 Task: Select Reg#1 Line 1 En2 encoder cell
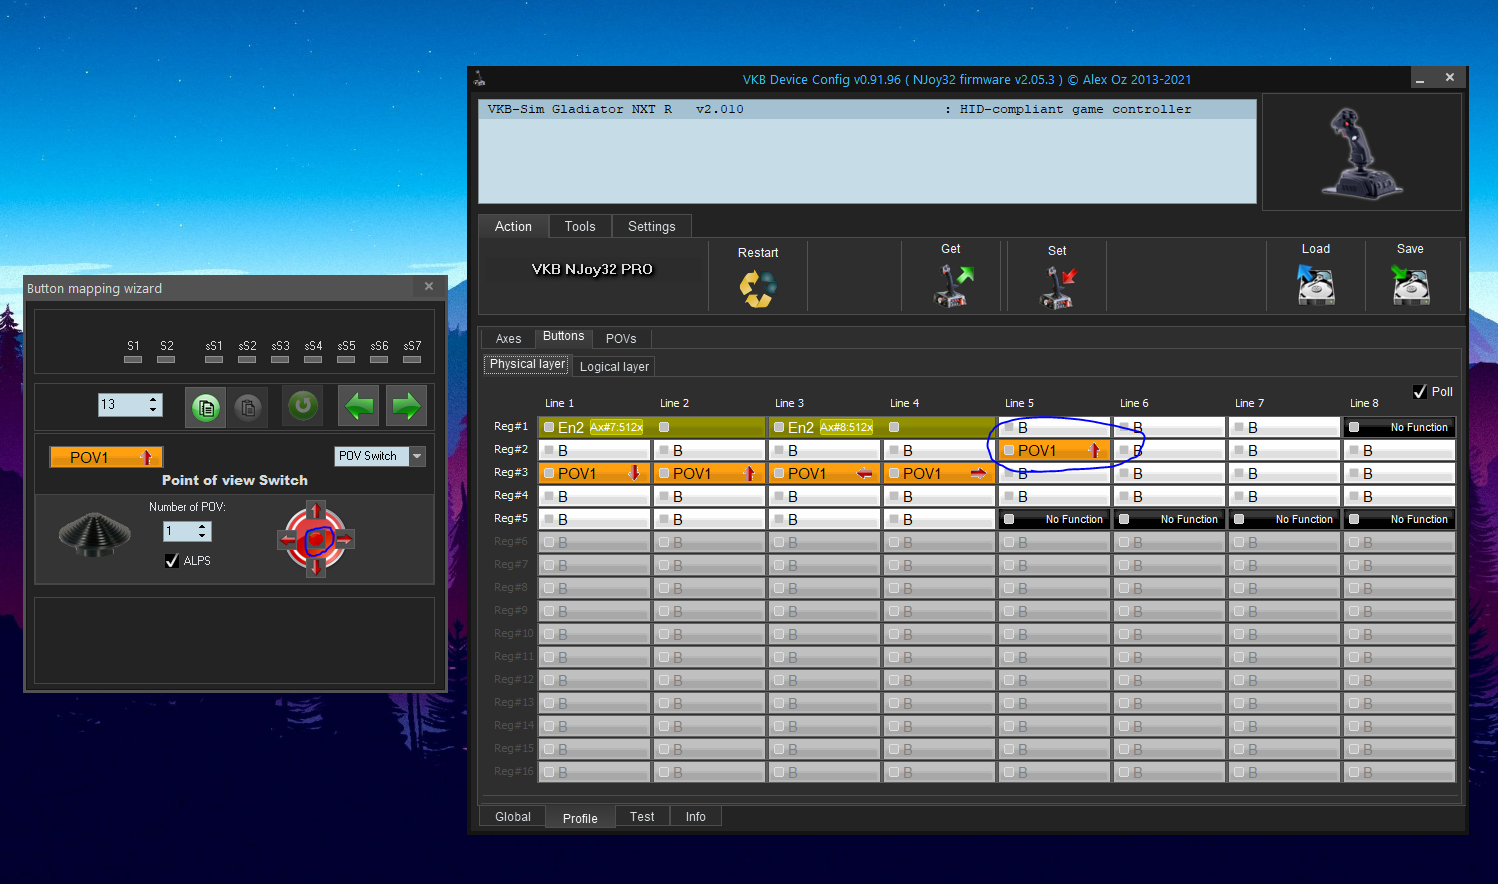594,427
